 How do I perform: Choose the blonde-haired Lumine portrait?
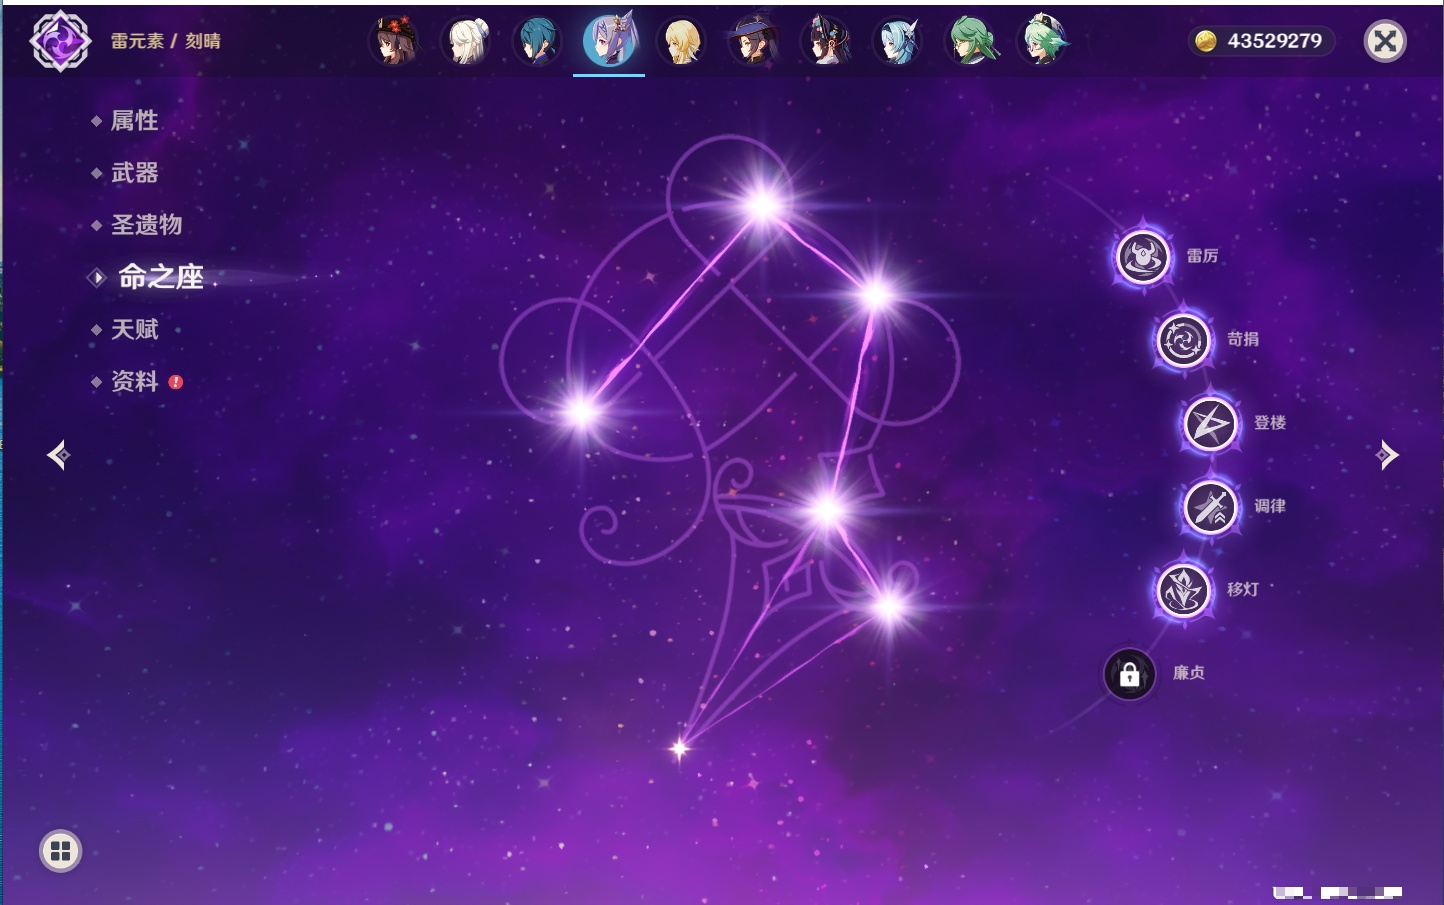(x=681, y=42)
